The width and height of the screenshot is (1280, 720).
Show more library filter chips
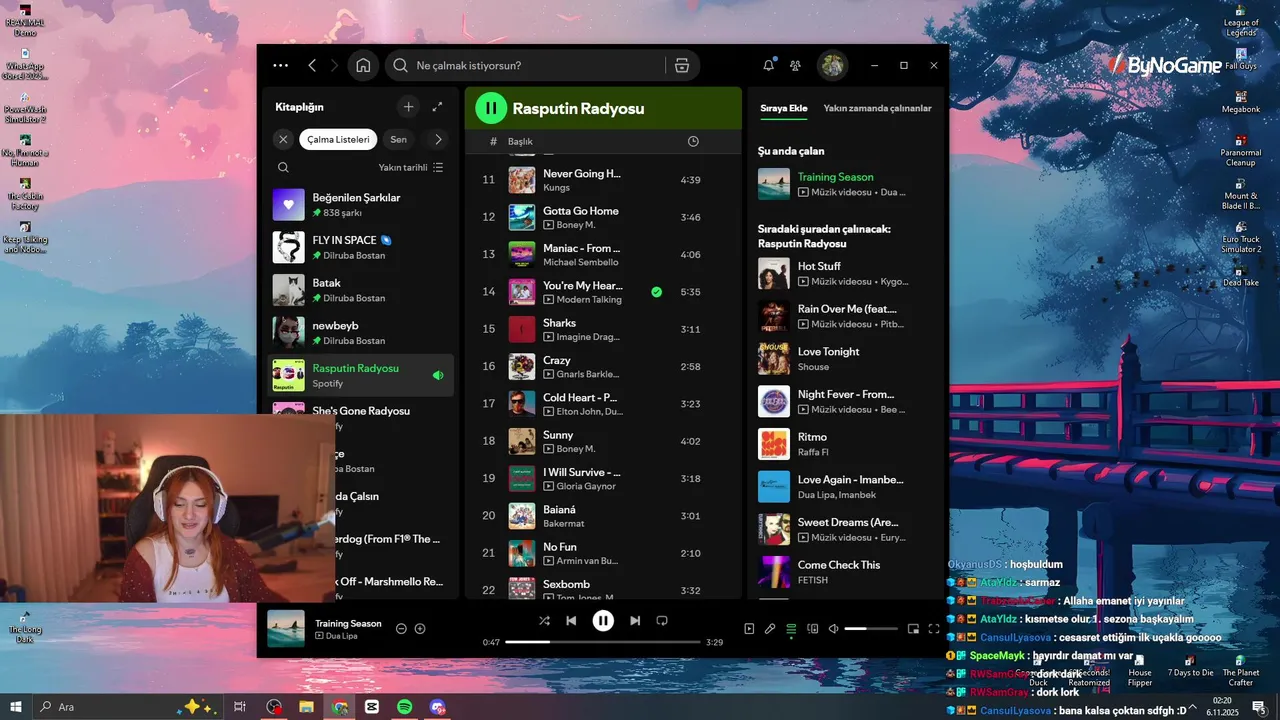(x=437, y=139)
